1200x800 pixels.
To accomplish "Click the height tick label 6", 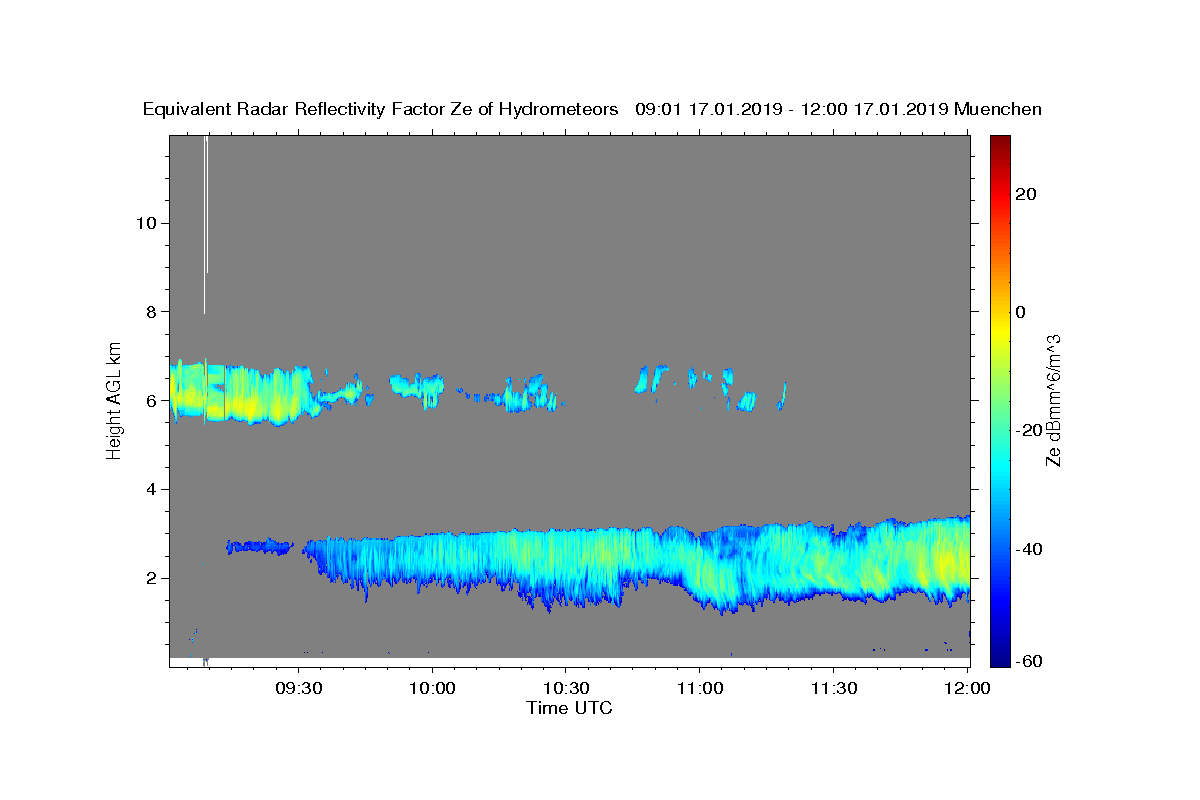I will 153,401.
